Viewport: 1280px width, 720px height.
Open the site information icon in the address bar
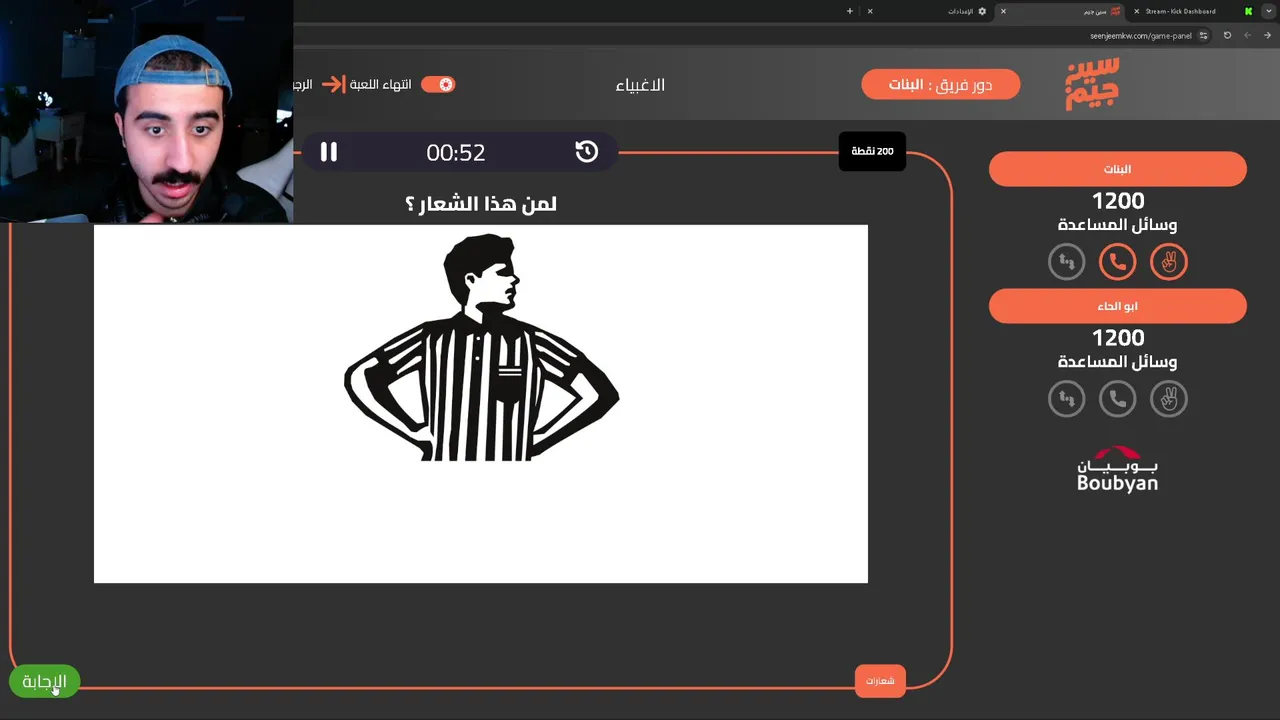[x=1203, y=35]
